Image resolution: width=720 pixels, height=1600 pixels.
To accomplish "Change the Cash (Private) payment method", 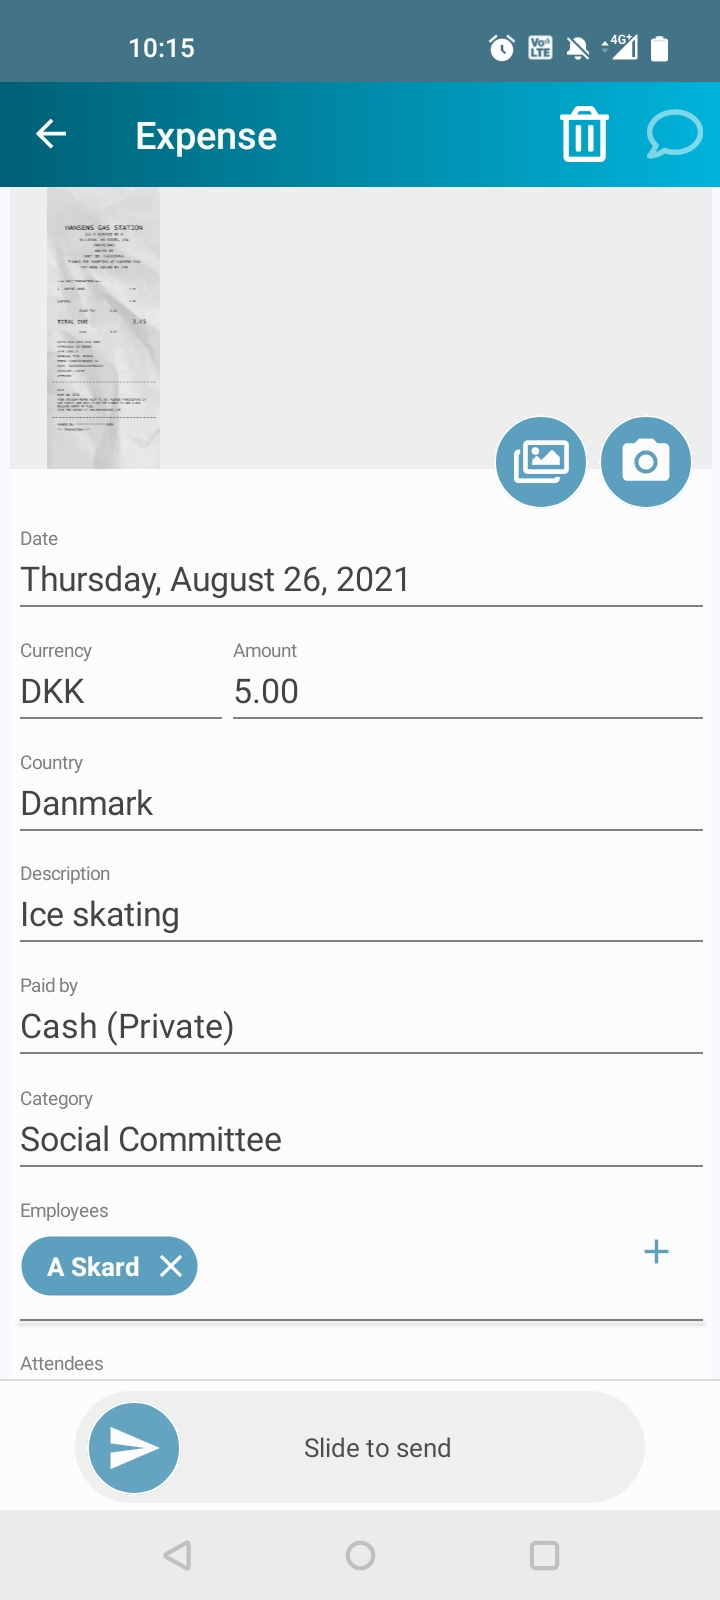I will click(361, 1027).
